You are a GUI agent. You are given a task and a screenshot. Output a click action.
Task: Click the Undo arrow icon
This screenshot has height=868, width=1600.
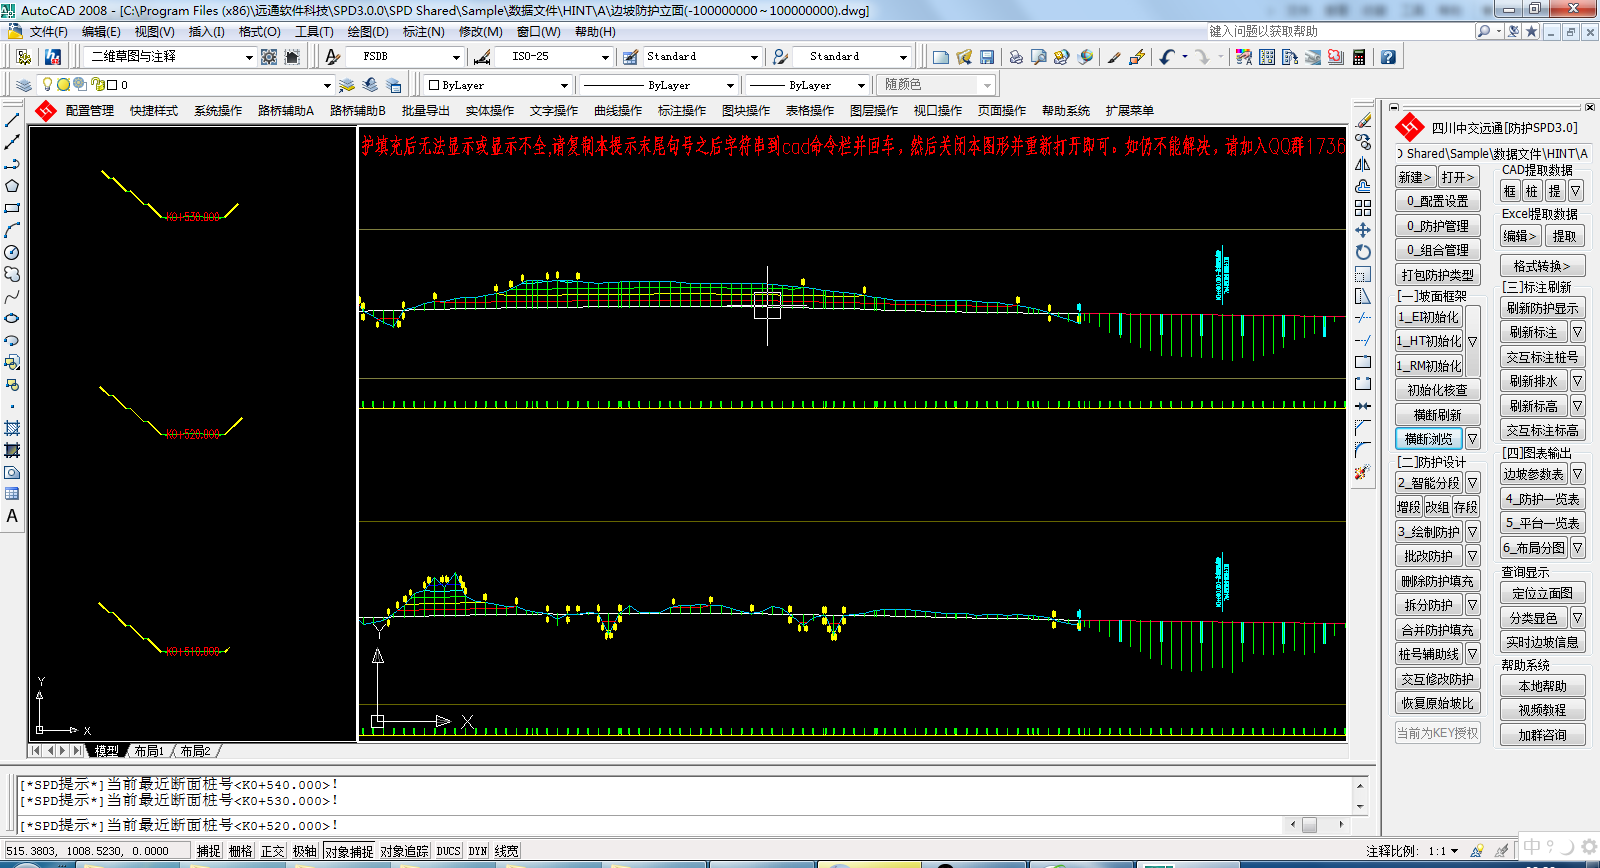click(x=1167, y=57)
